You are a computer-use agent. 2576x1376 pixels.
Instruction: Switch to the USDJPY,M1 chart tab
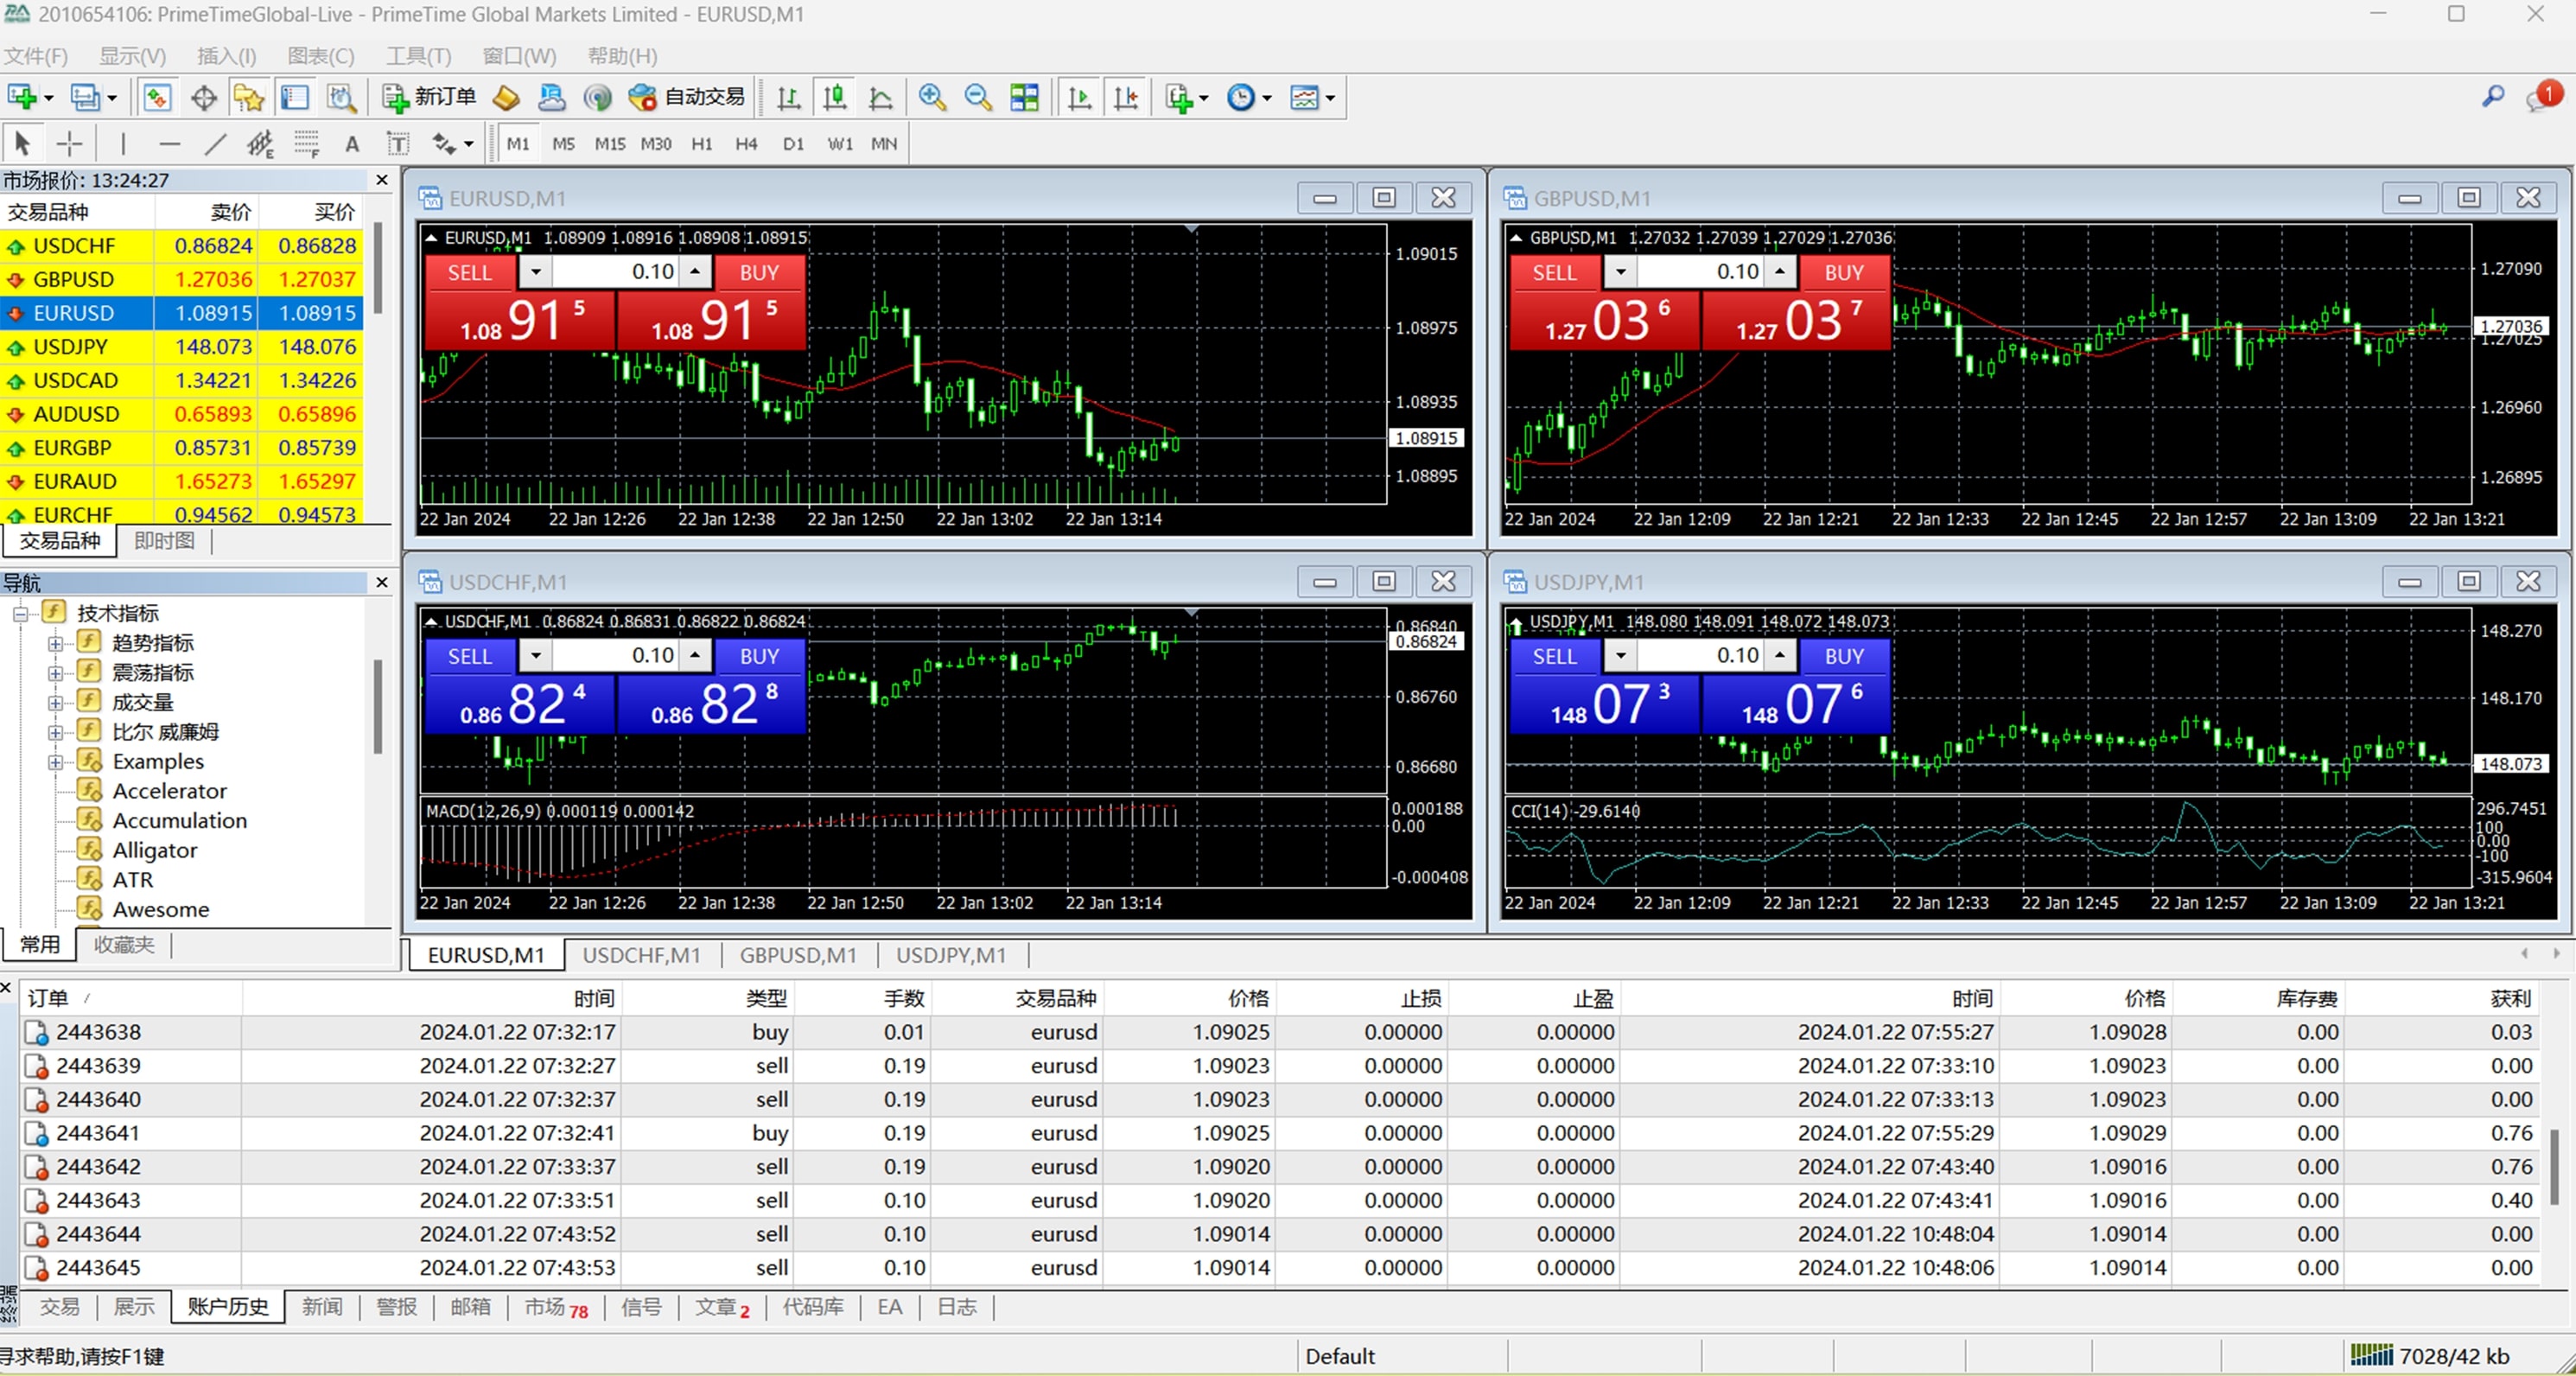click(951, 955)
